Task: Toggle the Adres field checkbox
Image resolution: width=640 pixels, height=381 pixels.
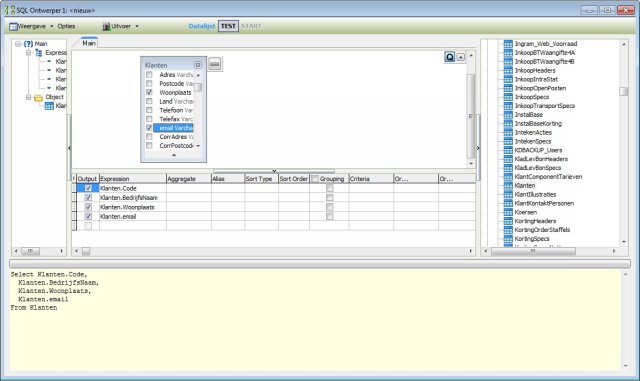Action: 149,75
